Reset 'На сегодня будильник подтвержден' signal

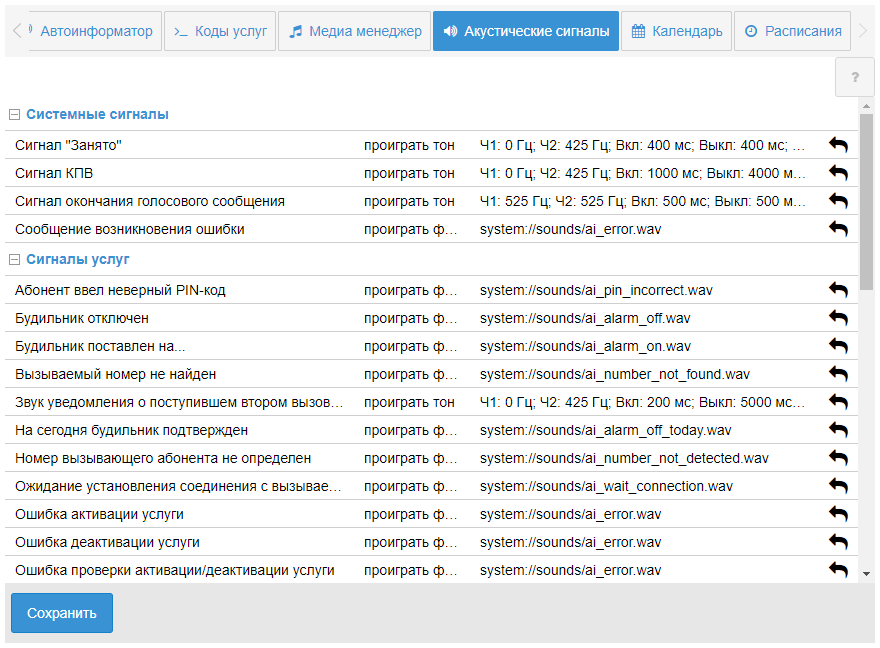pos(838,431)
